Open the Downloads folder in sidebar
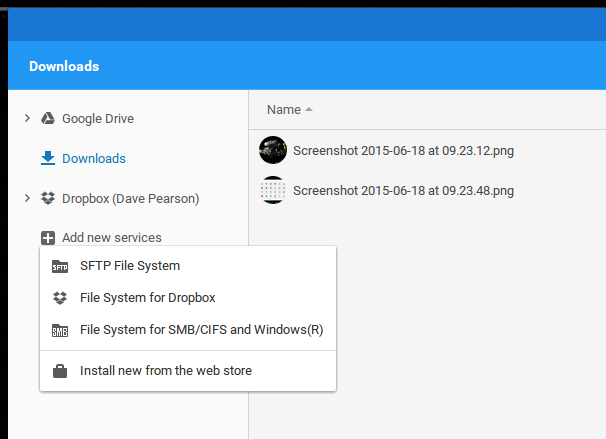This screenshot has height=439, width=606. point(94,158)
